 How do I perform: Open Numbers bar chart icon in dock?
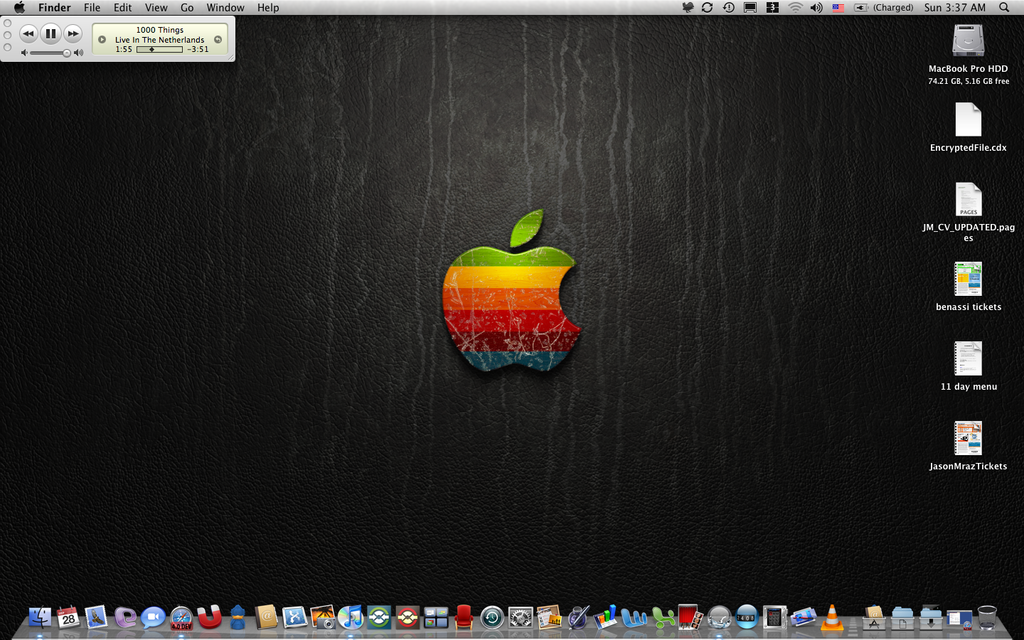[605, 617]
